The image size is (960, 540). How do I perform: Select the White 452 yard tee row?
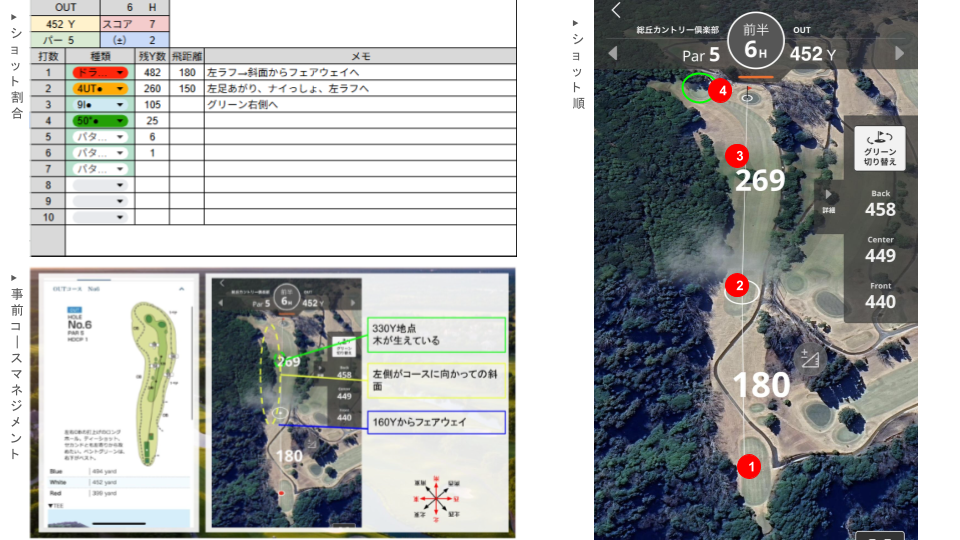115,481
